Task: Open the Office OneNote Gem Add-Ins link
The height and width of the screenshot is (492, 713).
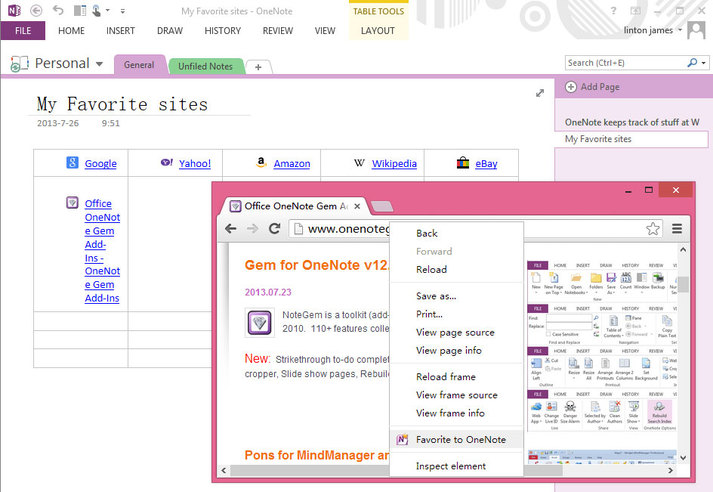Action: pyautogui.click(x=102, y=251)
